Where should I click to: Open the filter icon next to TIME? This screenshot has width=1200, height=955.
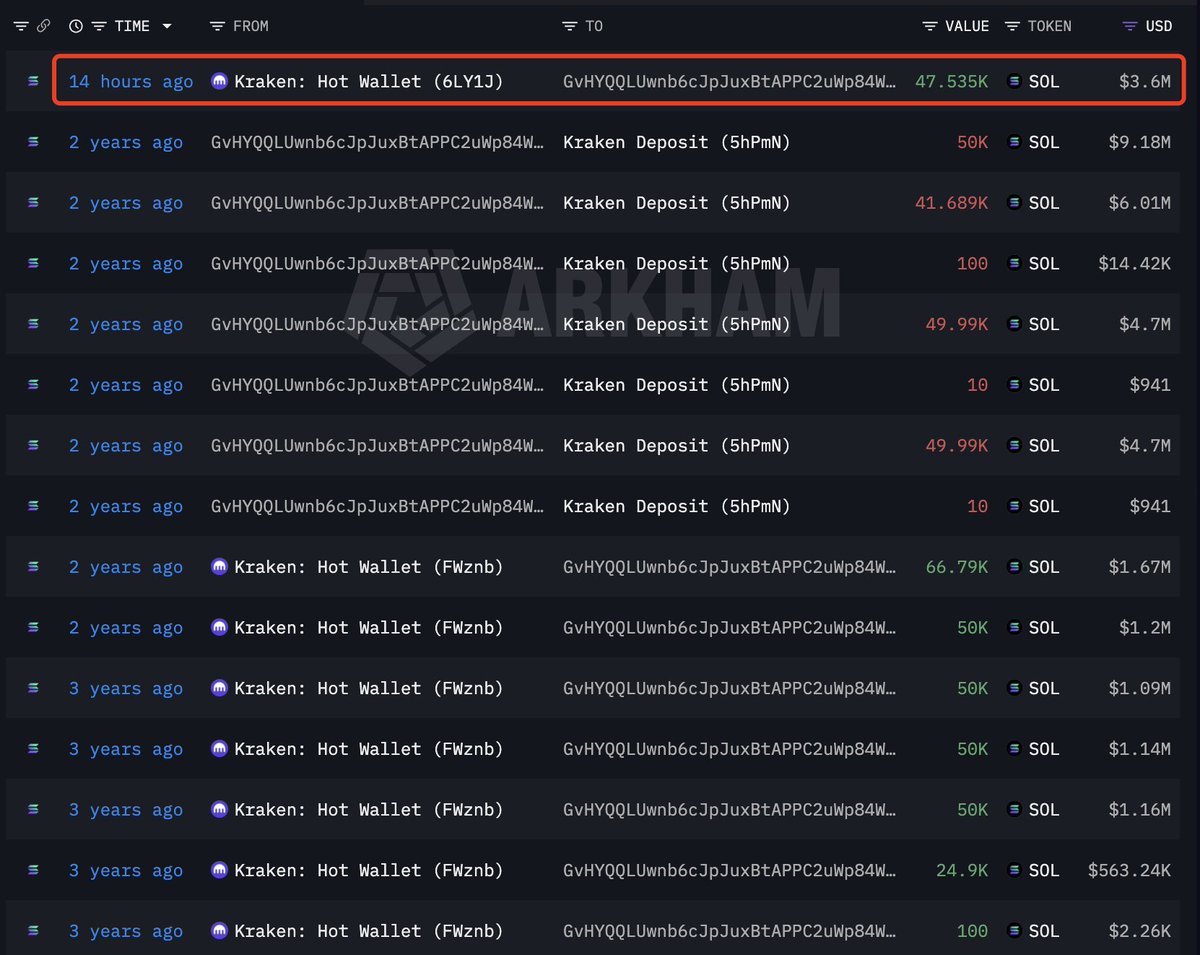pos(99,26)
